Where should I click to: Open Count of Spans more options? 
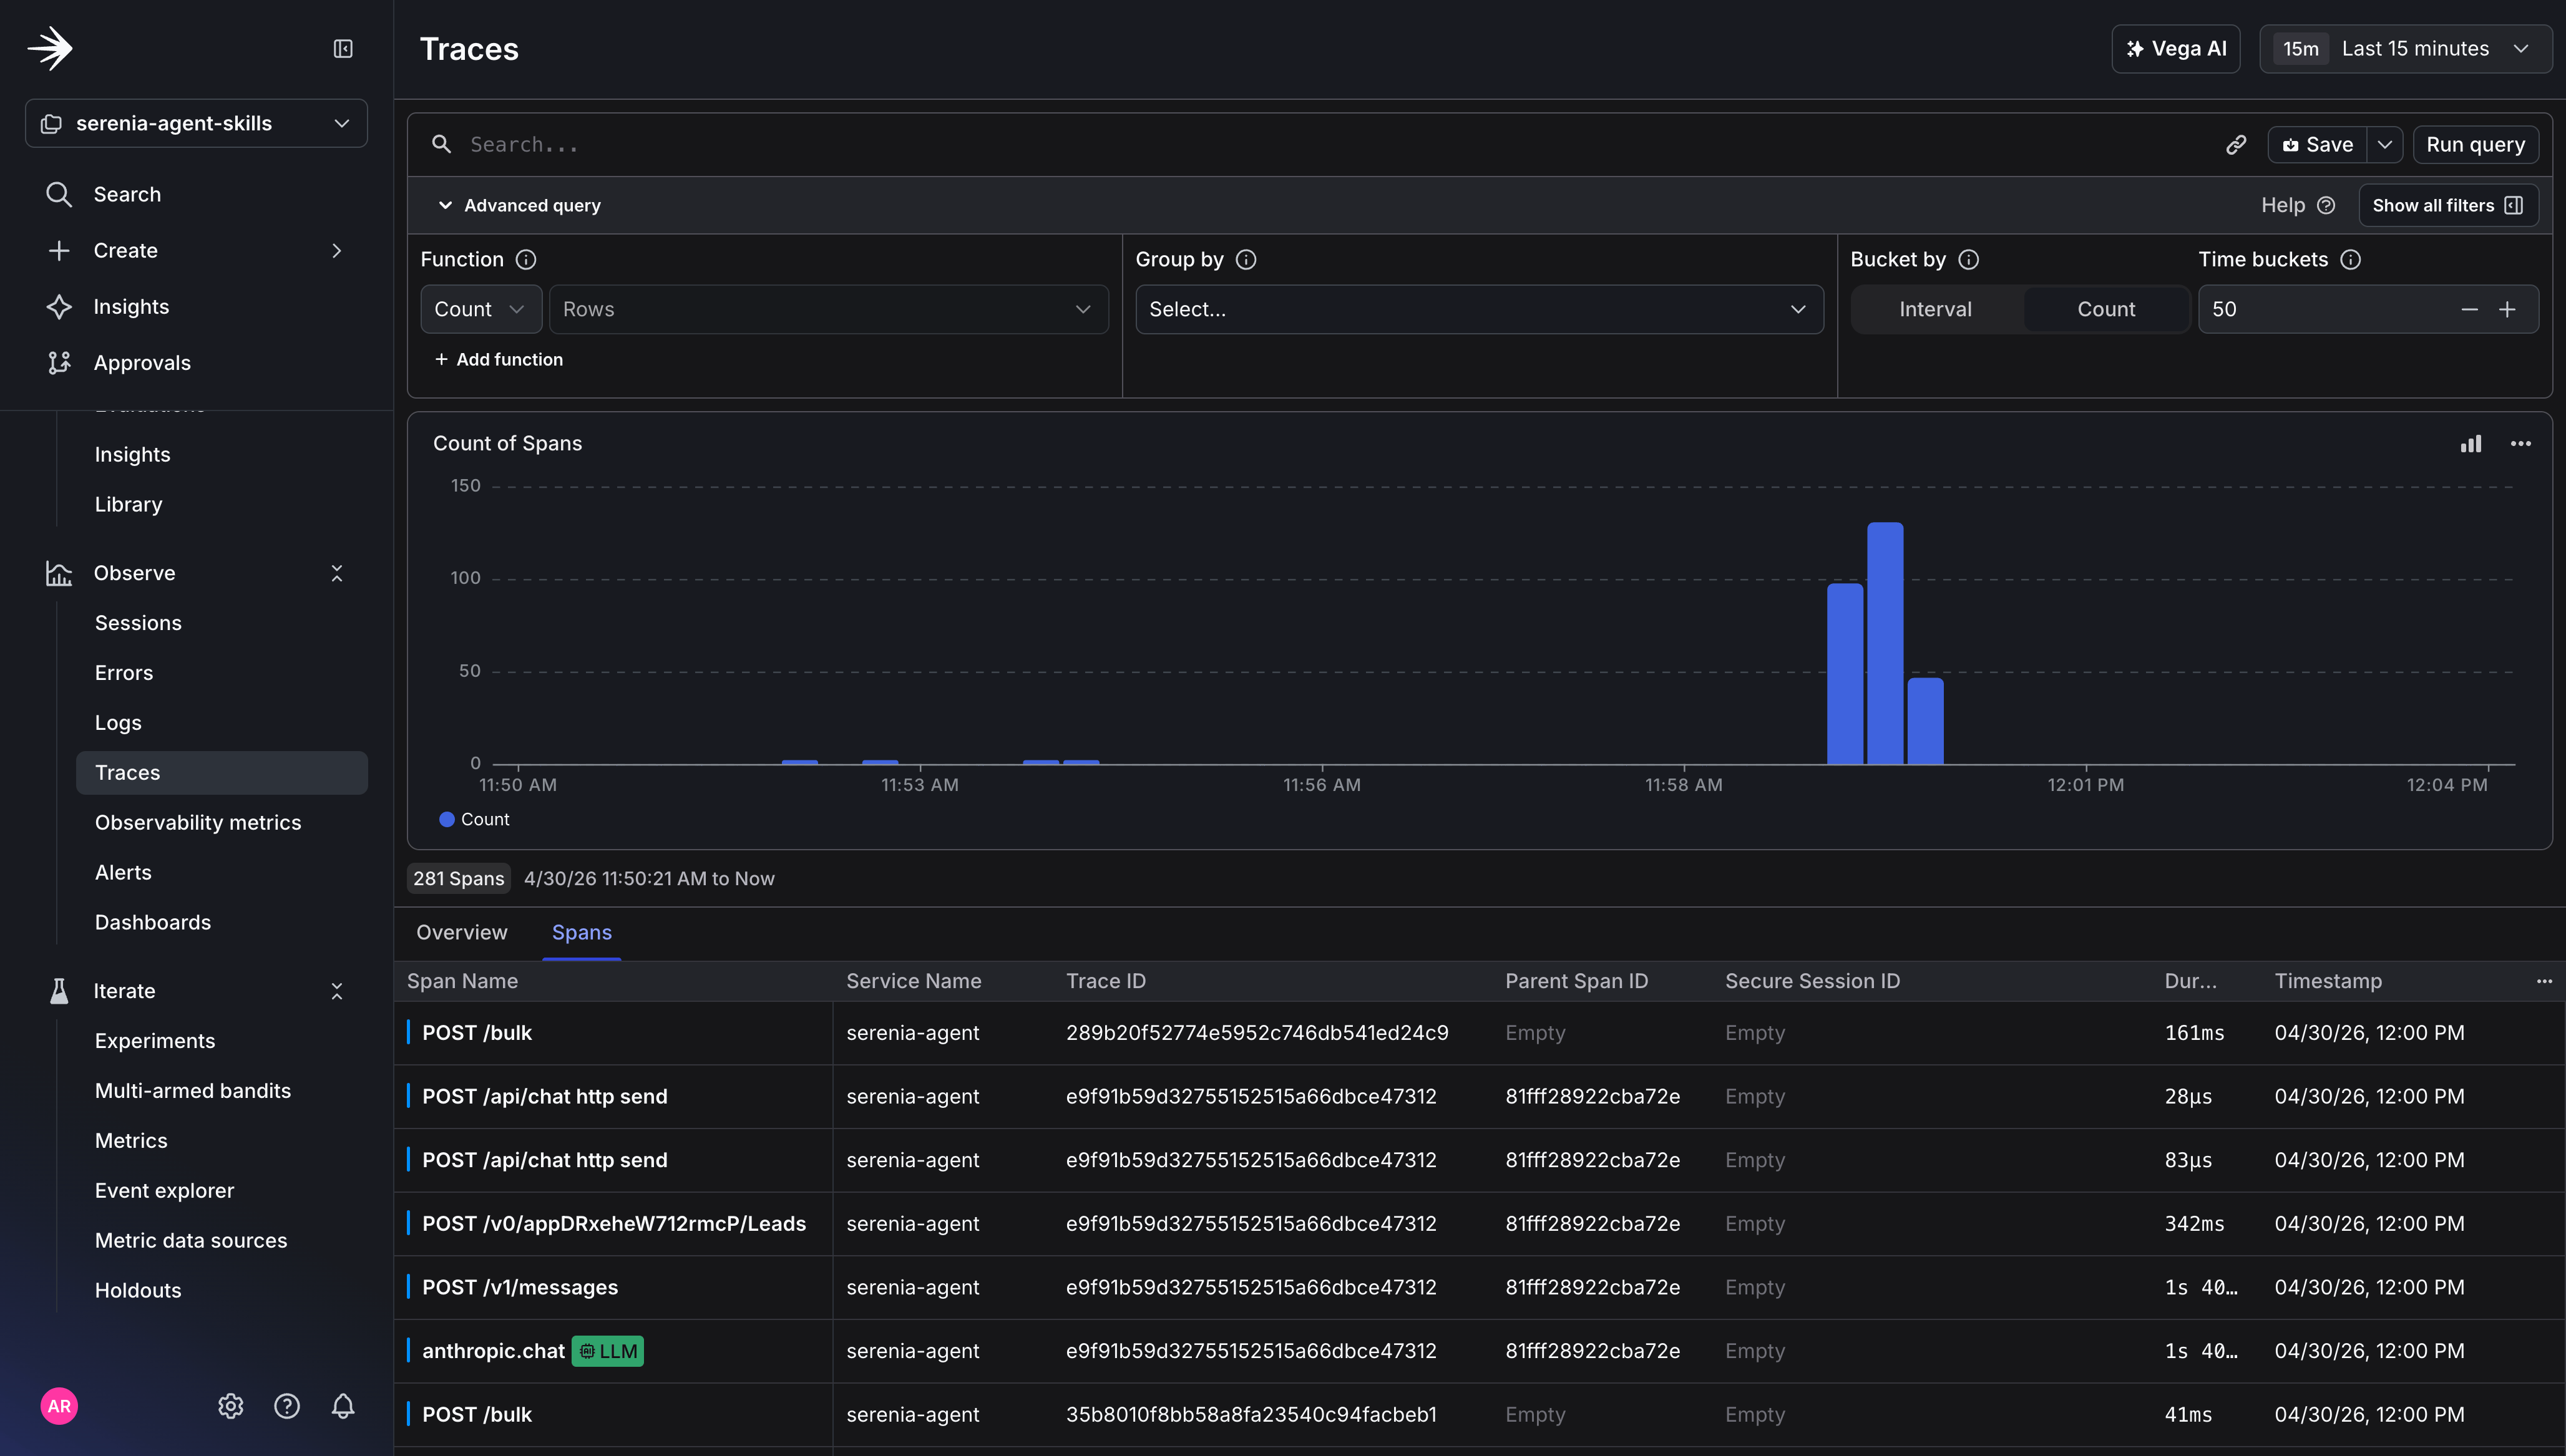2521,444
